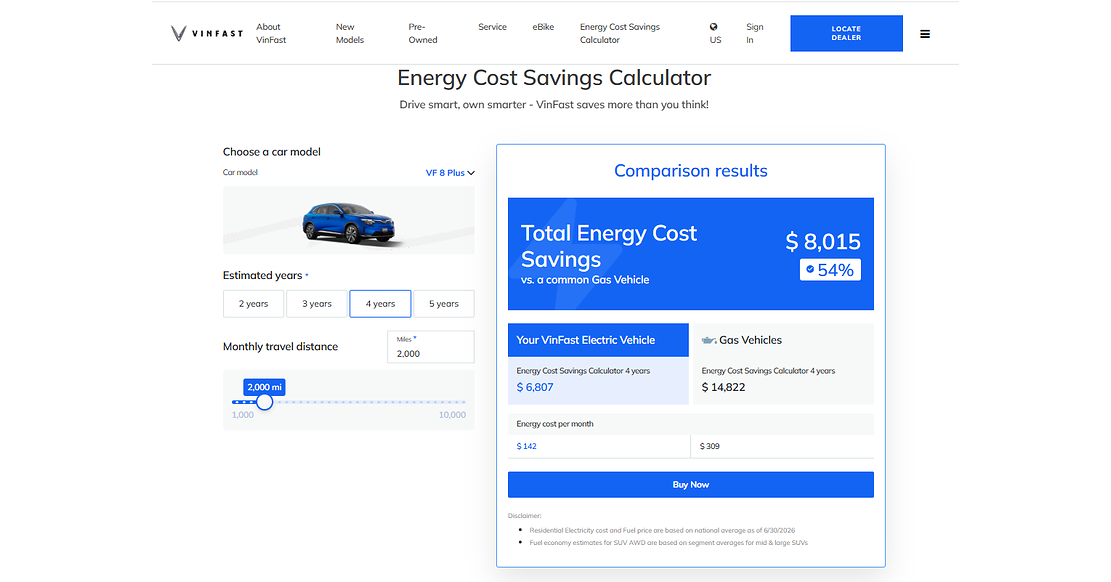Click the Residential Electricity cost disclaimer line
1111x582 pixels.
pyautogui.click(x=662, y=530)
